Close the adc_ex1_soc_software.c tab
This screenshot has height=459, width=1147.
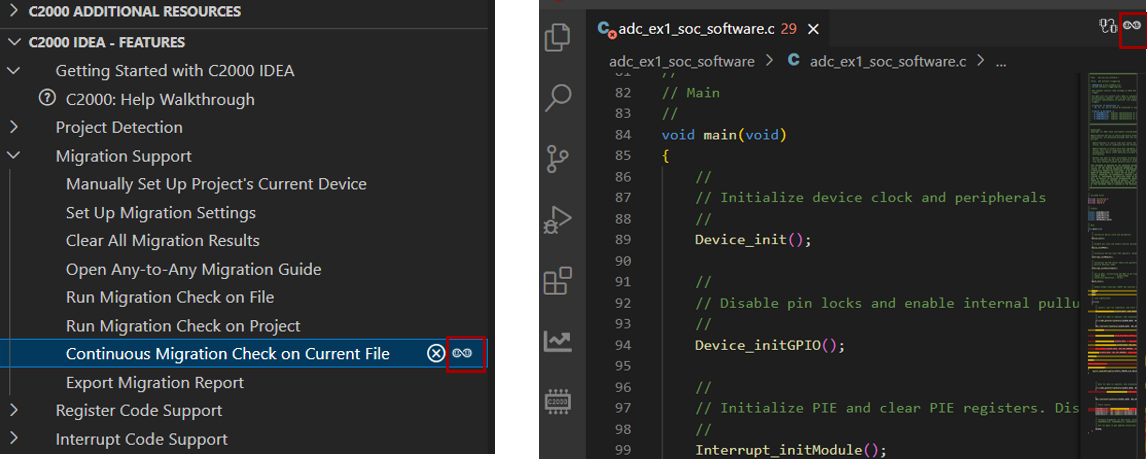814,29
